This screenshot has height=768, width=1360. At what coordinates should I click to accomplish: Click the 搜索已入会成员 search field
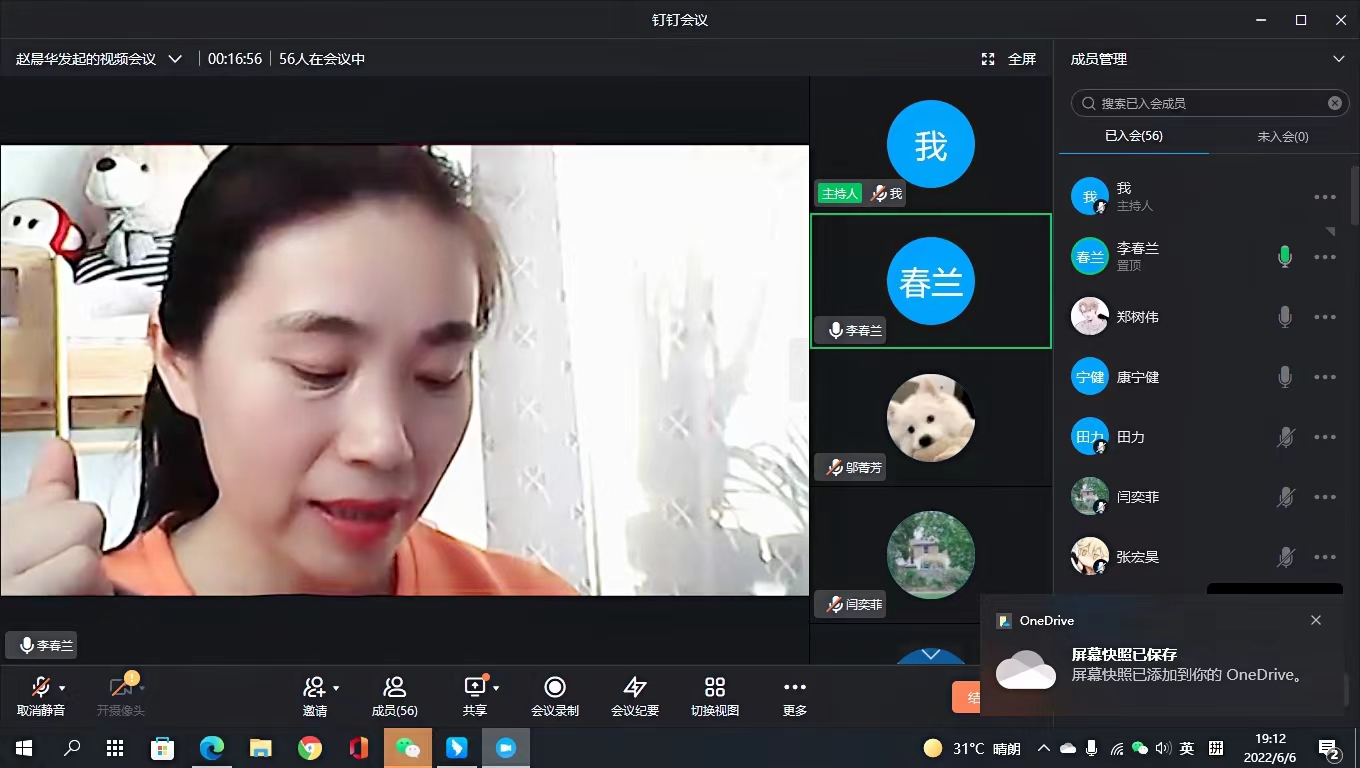1210,103
